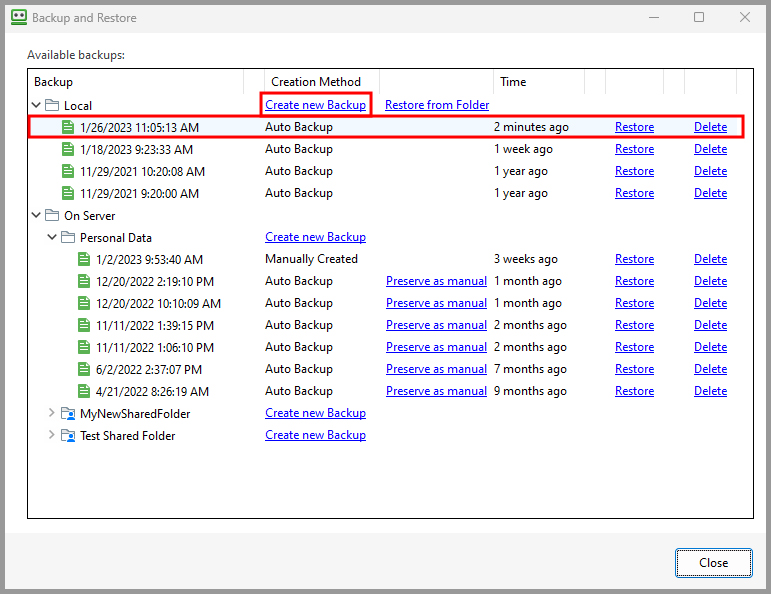The height and width of the screenshot is (594, 771).
Task: Click file icon of 4/21/2022 8:26:19 AM backup
Action: [84, 391]
